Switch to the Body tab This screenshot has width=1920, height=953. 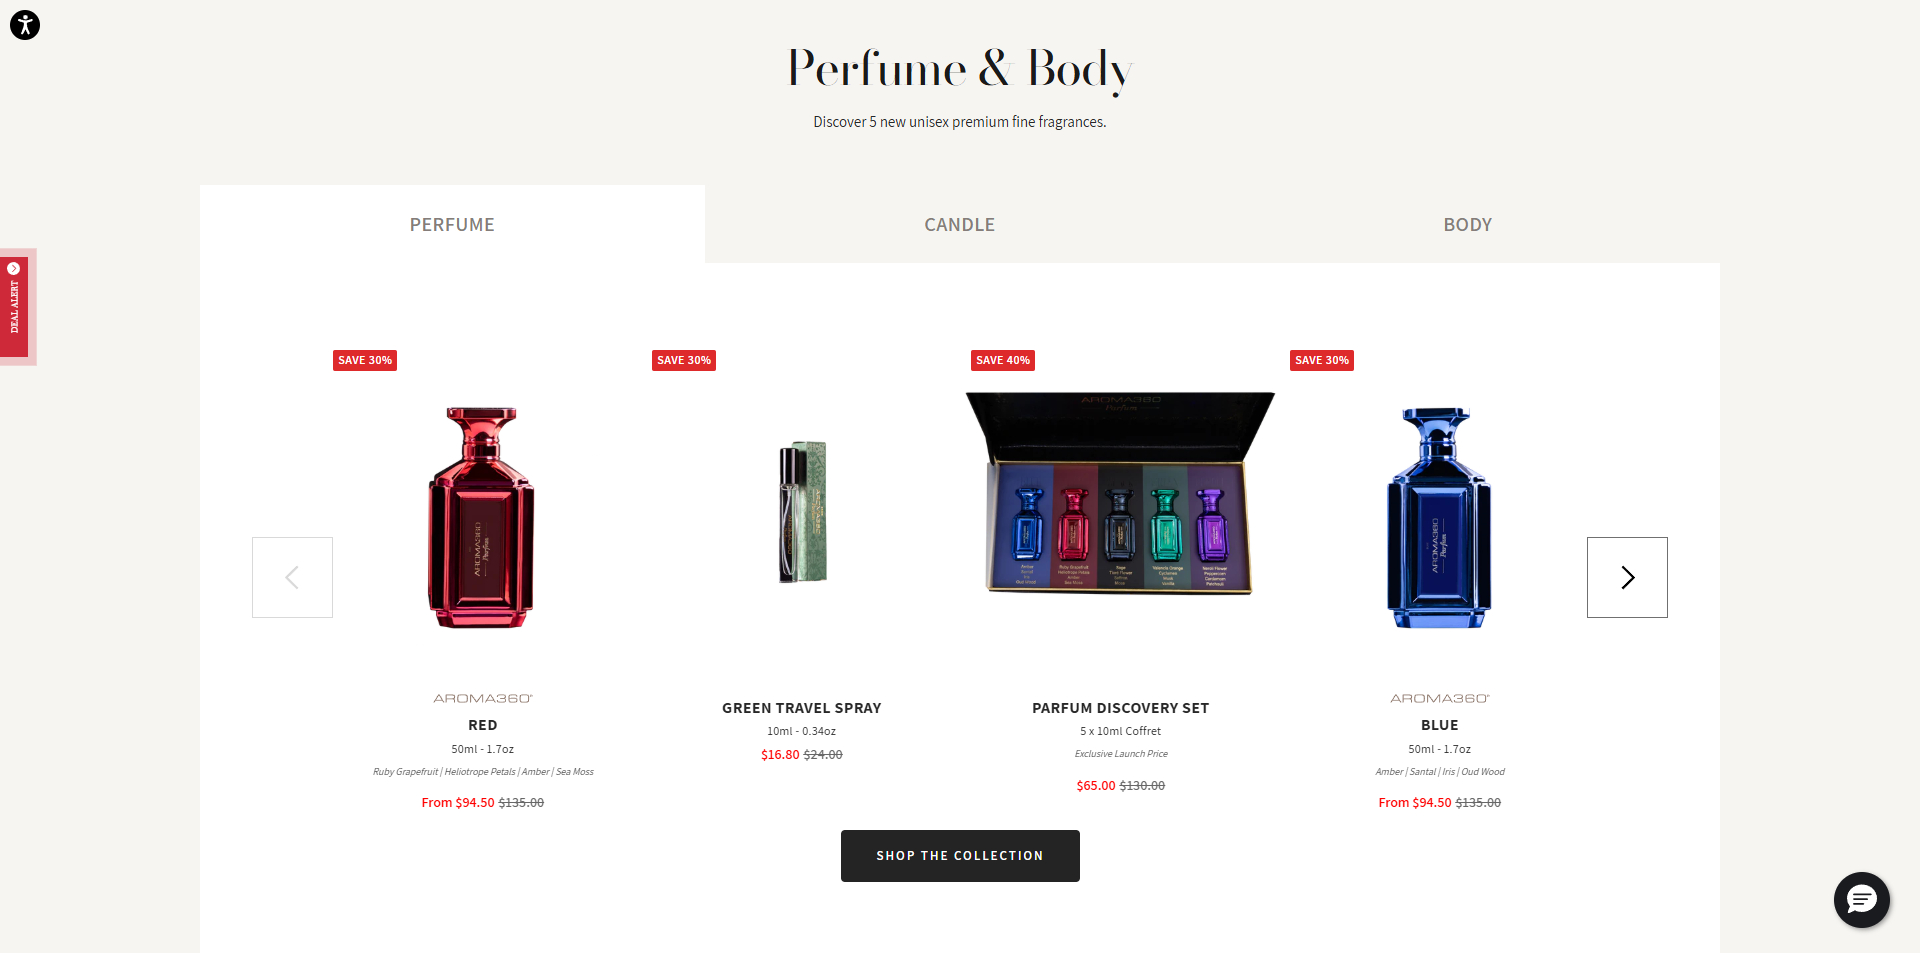pyautogui.click(x=1467, y=224)
